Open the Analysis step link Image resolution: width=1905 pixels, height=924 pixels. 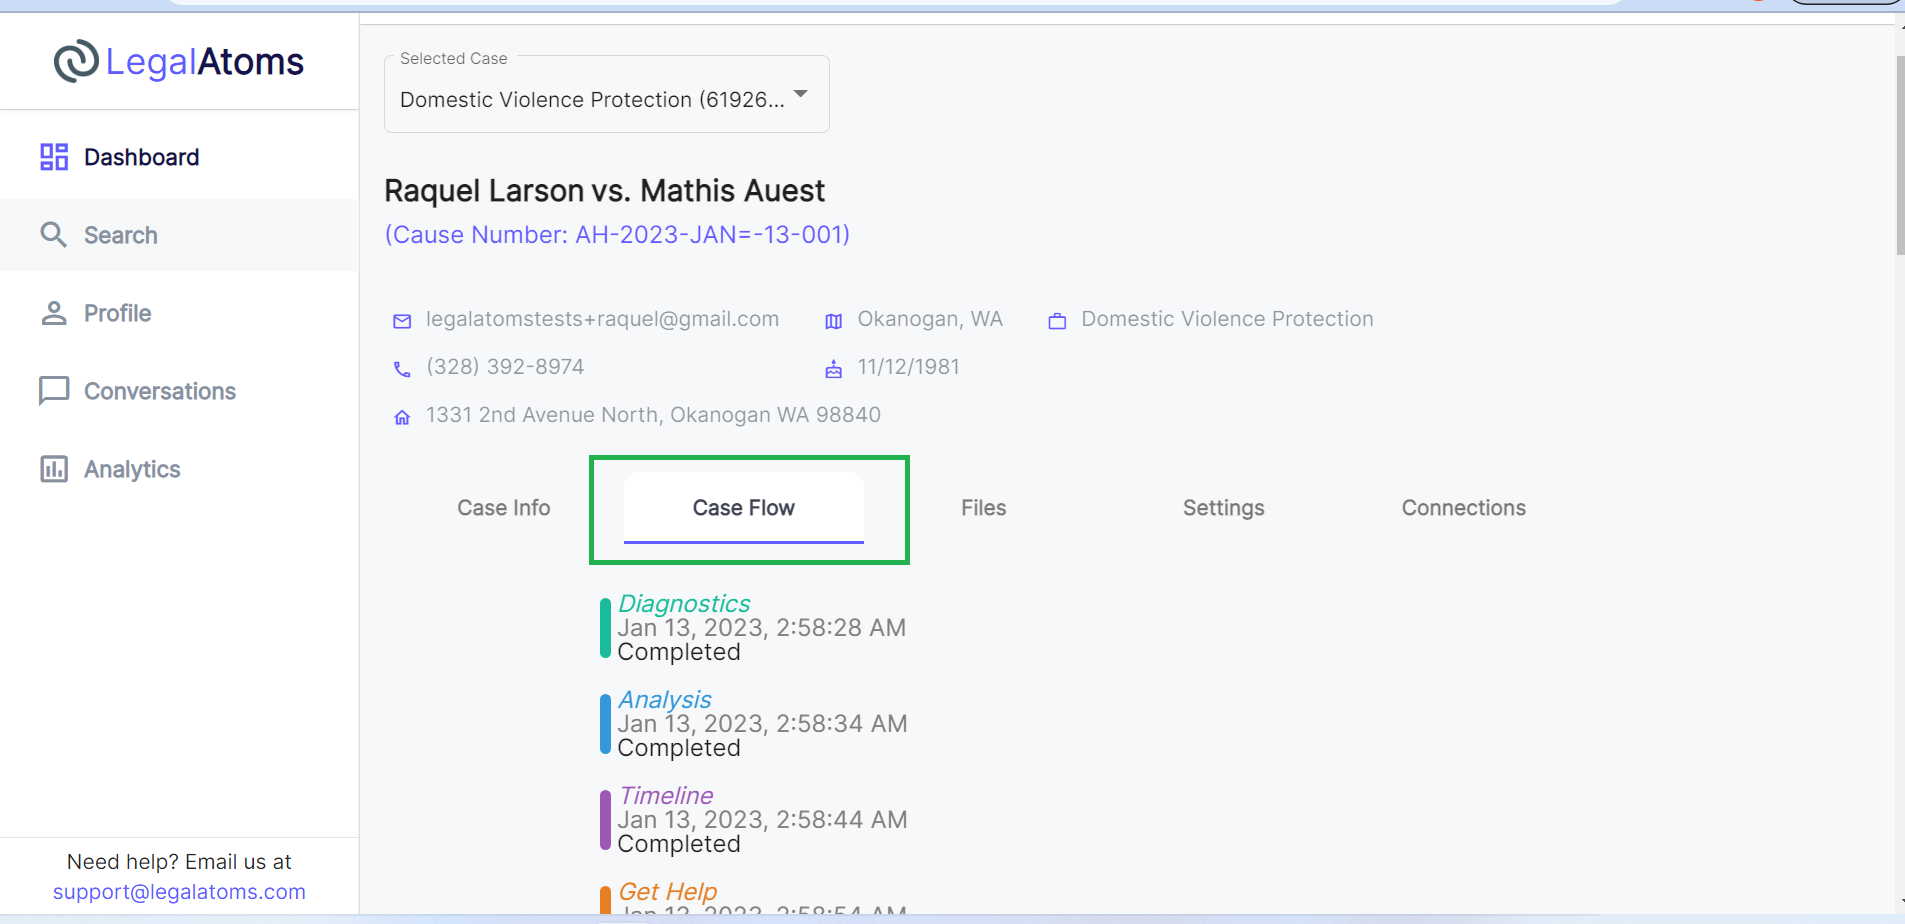click(x=665, y=699)
